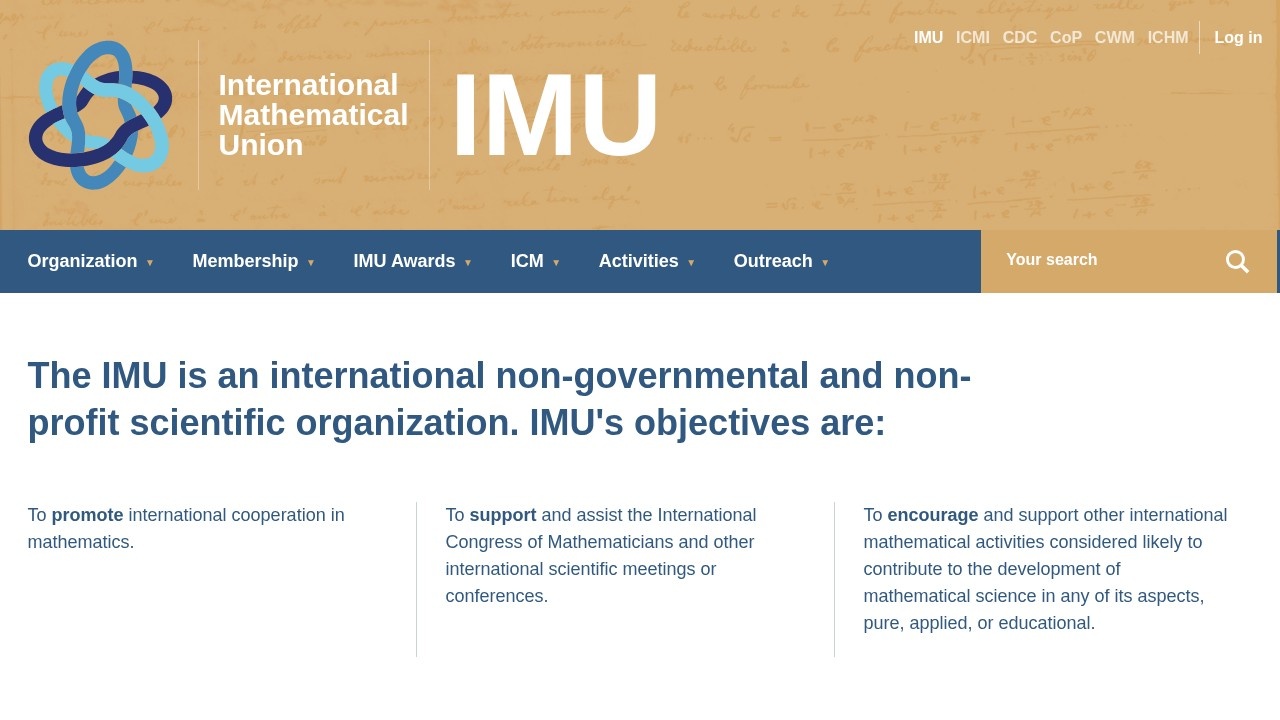
Task: Click the IMU knot logo icon
Action: coord(100,115)
